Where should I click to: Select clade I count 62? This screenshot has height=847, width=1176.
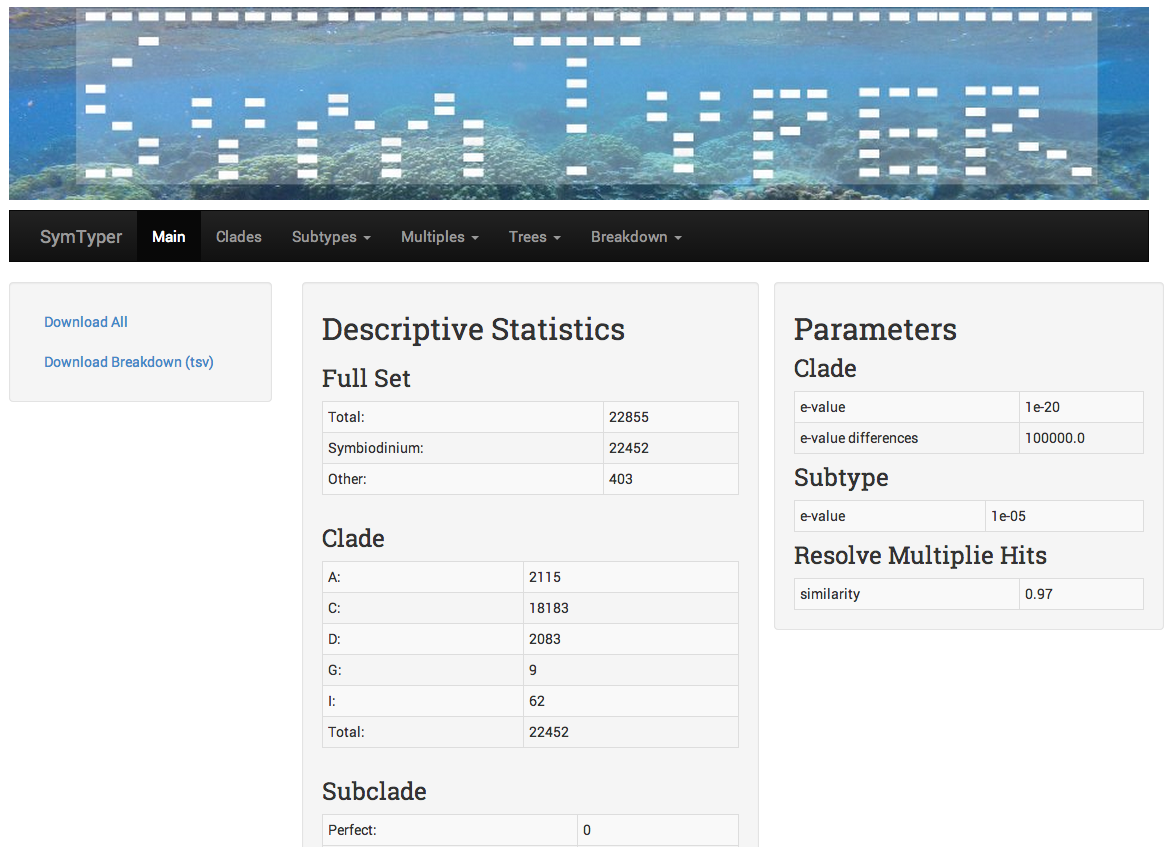pyautogui.click(x=536, y=701)
